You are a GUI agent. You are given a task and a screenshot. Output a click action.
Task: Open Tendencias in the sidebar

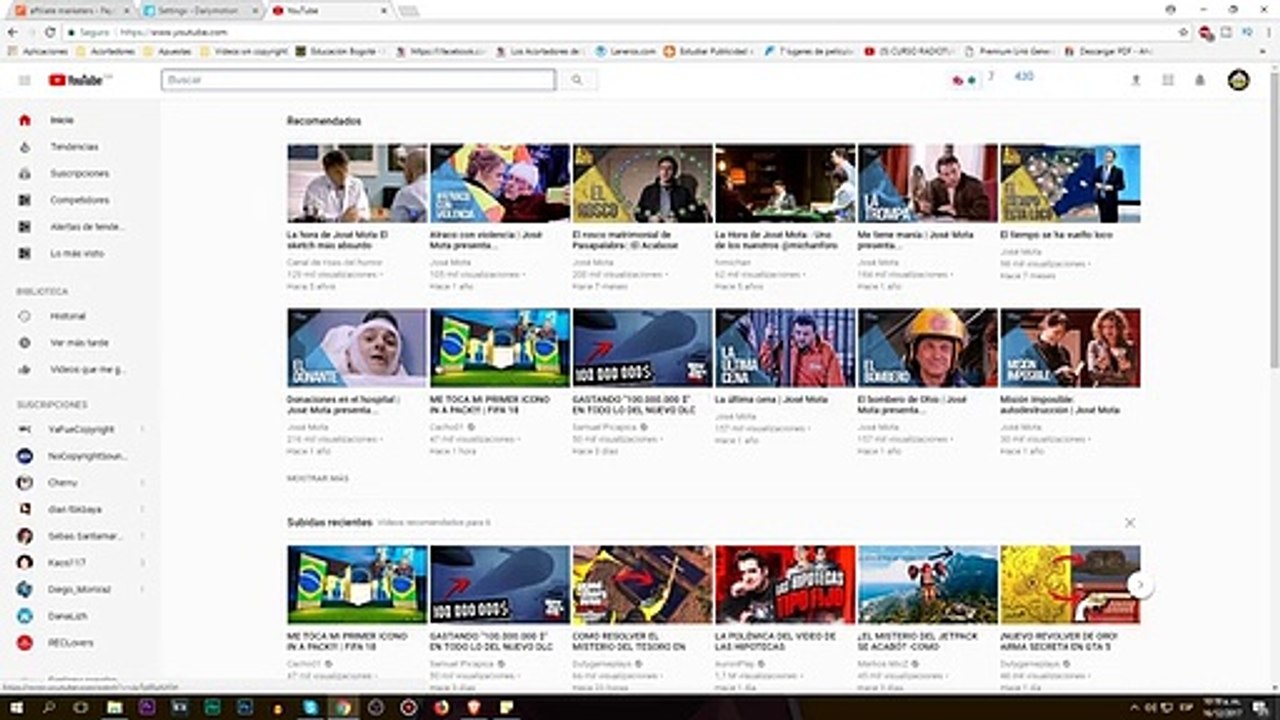pyautogui.click(x=80, y=147)
